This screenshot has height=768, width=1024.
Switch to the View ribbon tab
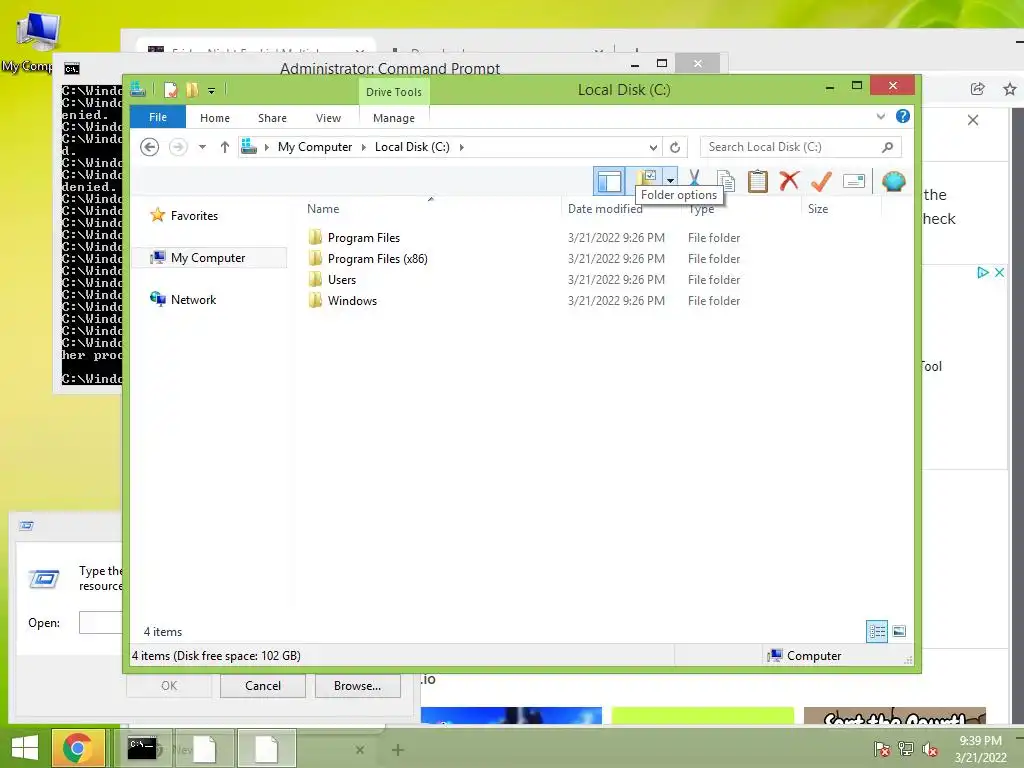coord(328,118)
